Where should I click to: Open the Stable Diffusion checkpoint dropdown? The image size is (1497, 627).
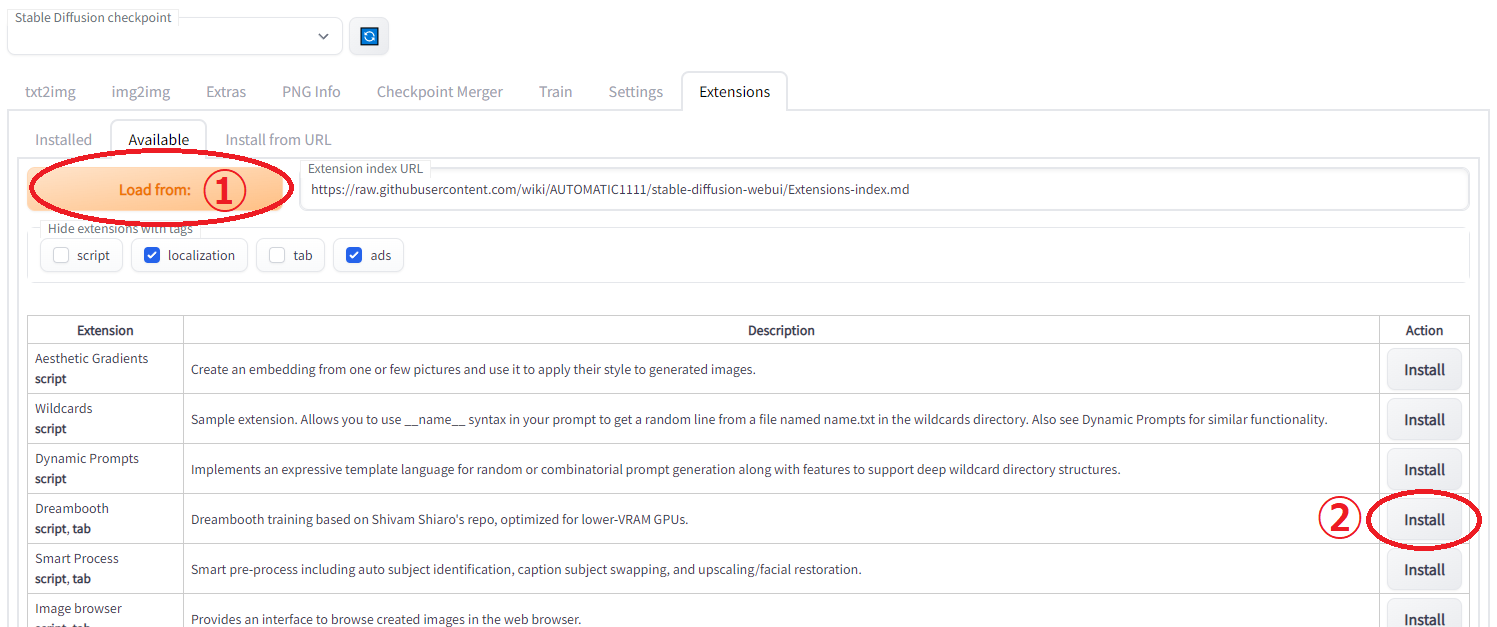175,36
